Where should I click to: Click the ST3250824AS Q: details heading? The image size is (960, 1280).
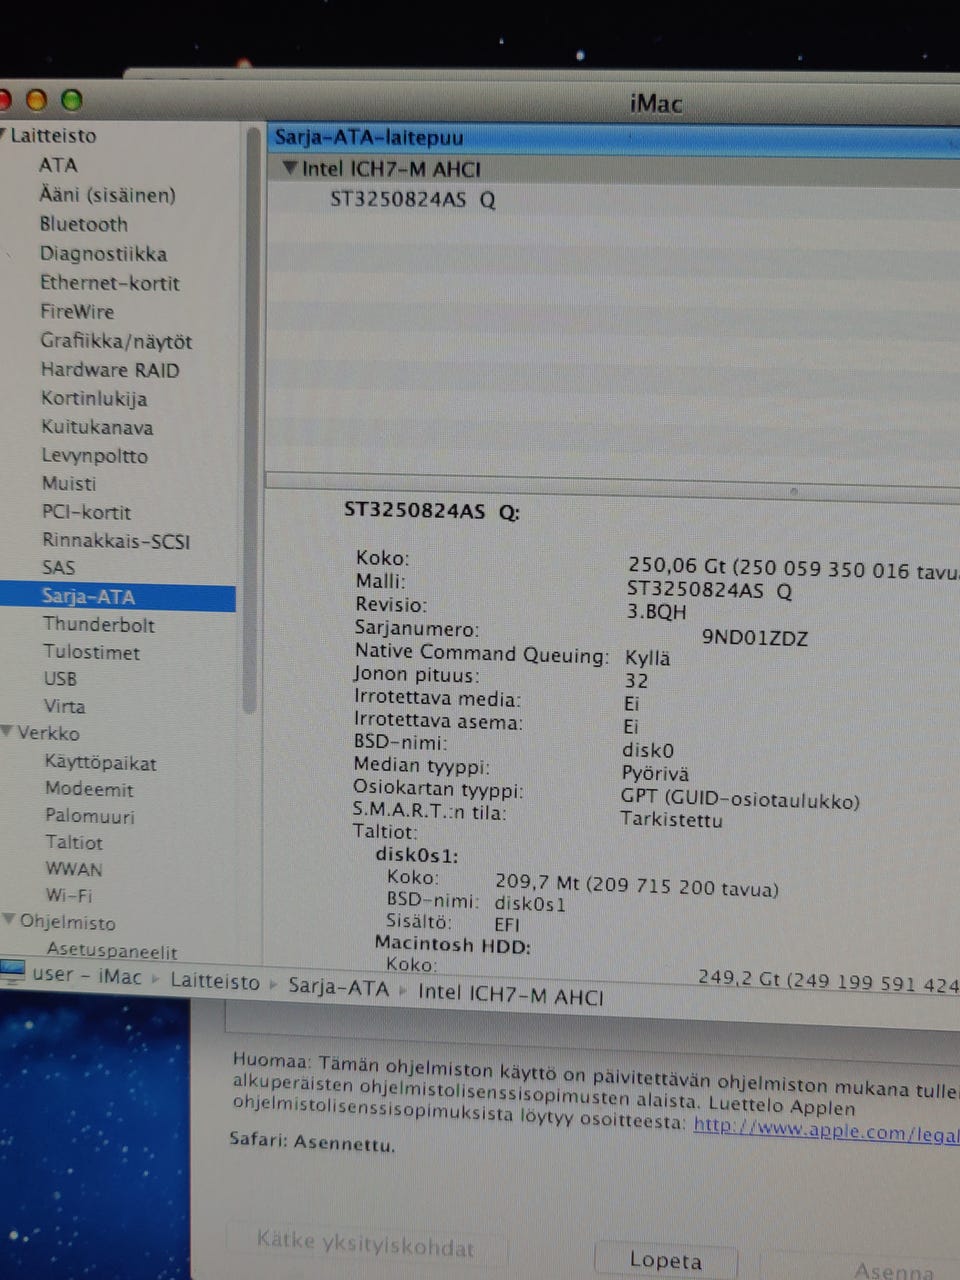point(432,511)
